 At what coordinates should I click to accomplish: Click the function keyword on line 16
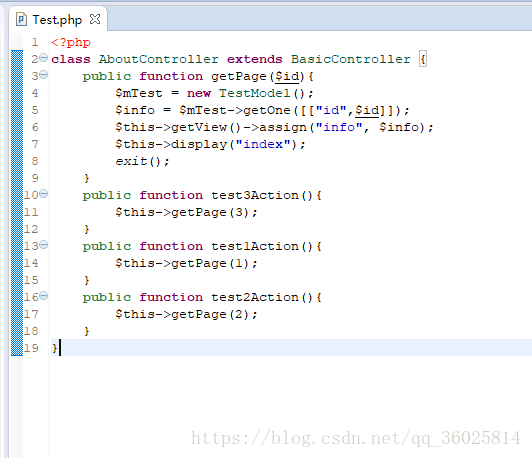point(171,298)
